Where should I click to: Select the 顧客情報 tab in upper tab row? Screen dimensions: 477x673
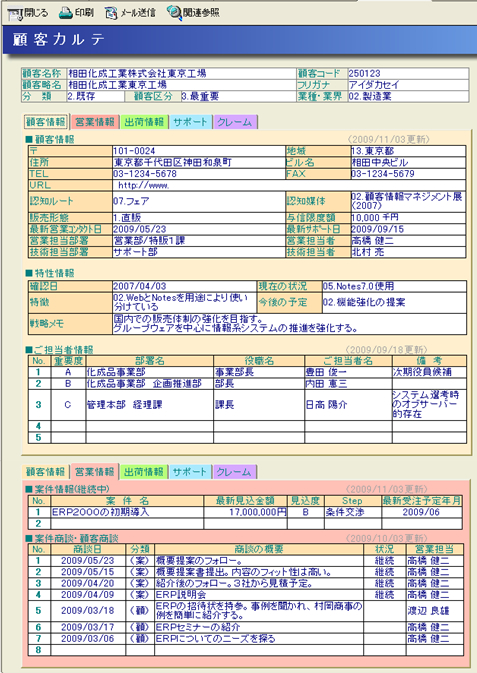pos(46,122)
